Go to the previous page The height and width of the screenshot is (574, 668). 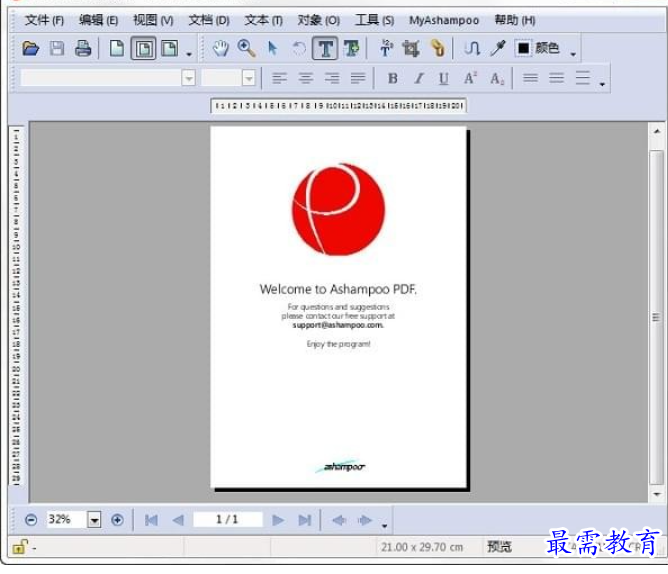coord(178,520)
